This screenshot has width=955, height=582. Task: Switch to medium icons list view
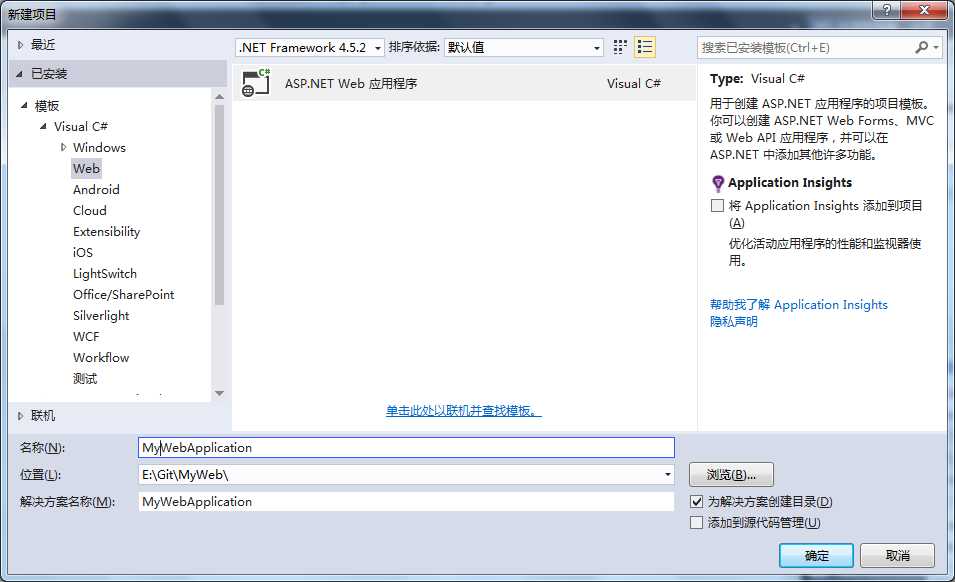click(644, 47)
